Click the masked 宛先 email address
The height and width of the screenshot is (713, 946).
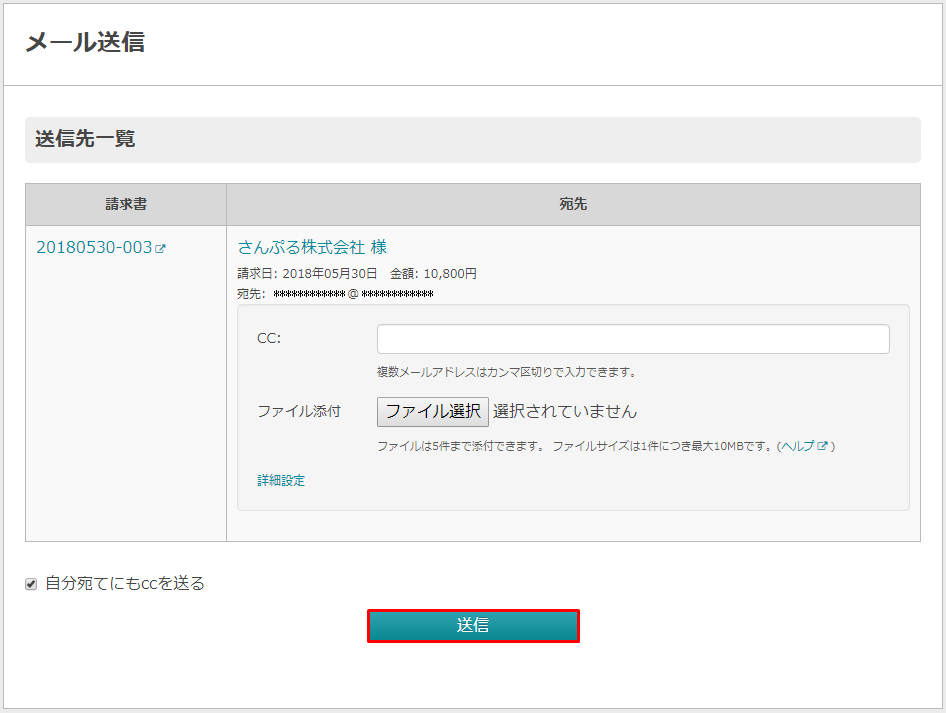(x=353, y=294)
